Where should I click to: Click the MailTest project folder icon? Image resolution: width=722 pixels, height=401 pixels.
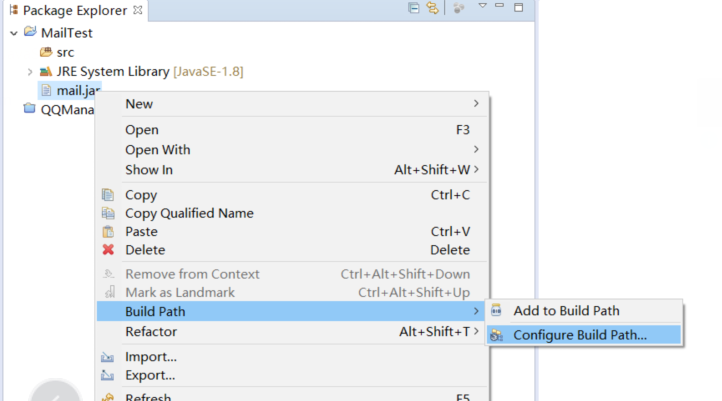(30, 32)
